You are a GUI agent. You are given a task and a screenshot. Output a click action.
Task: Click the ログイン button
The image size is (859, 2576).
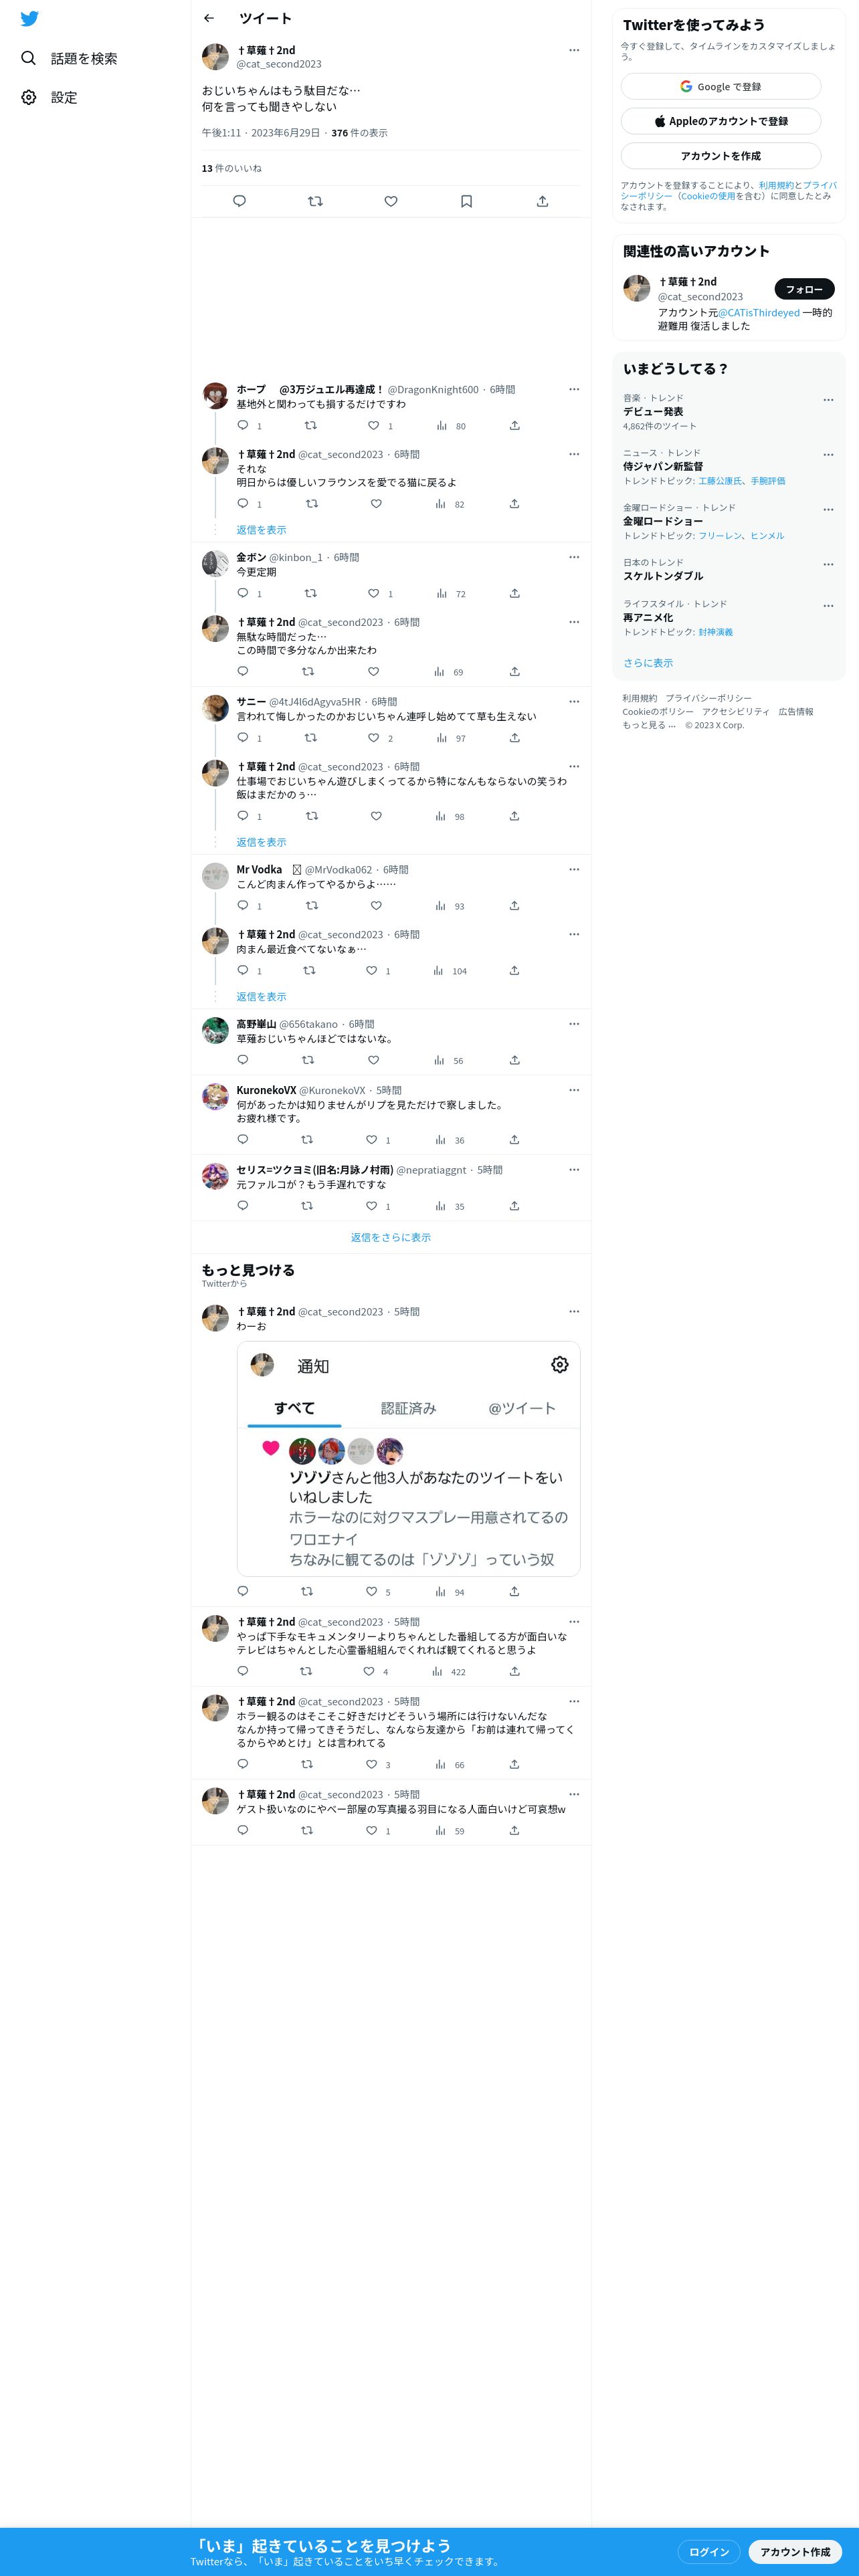pos(709,2552)
